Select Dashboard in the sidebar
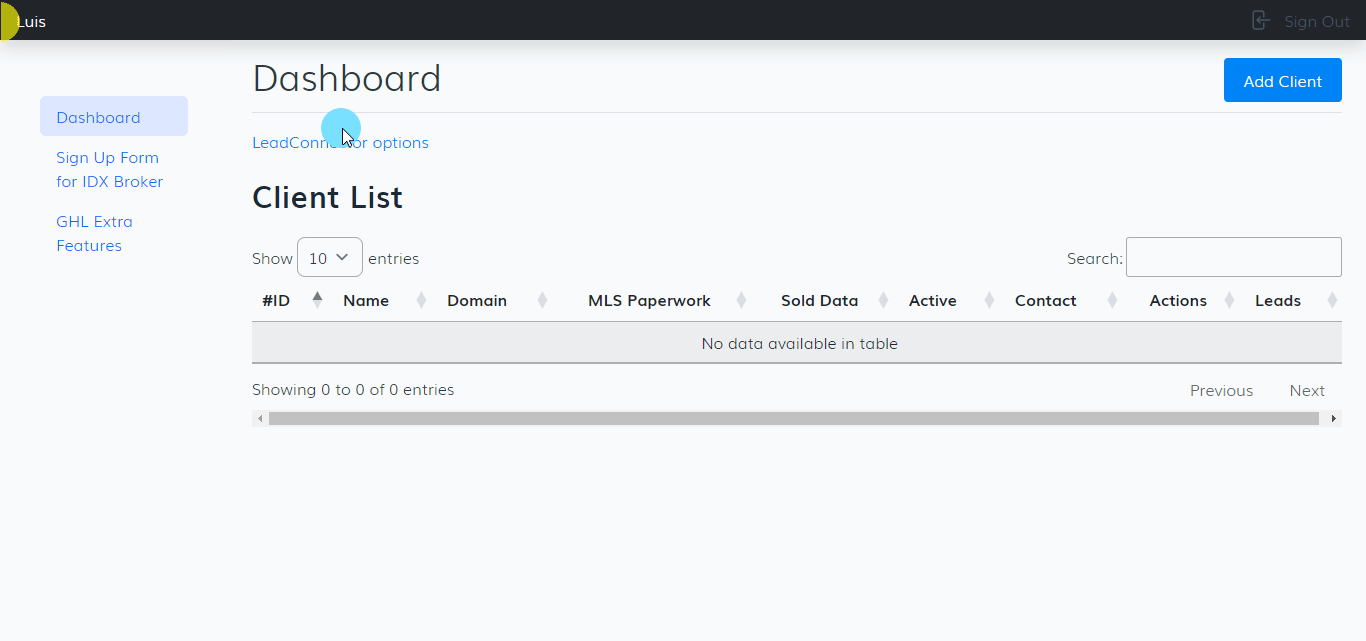Viewport: 1366px width, 641px height. click(x=98, y=117)
